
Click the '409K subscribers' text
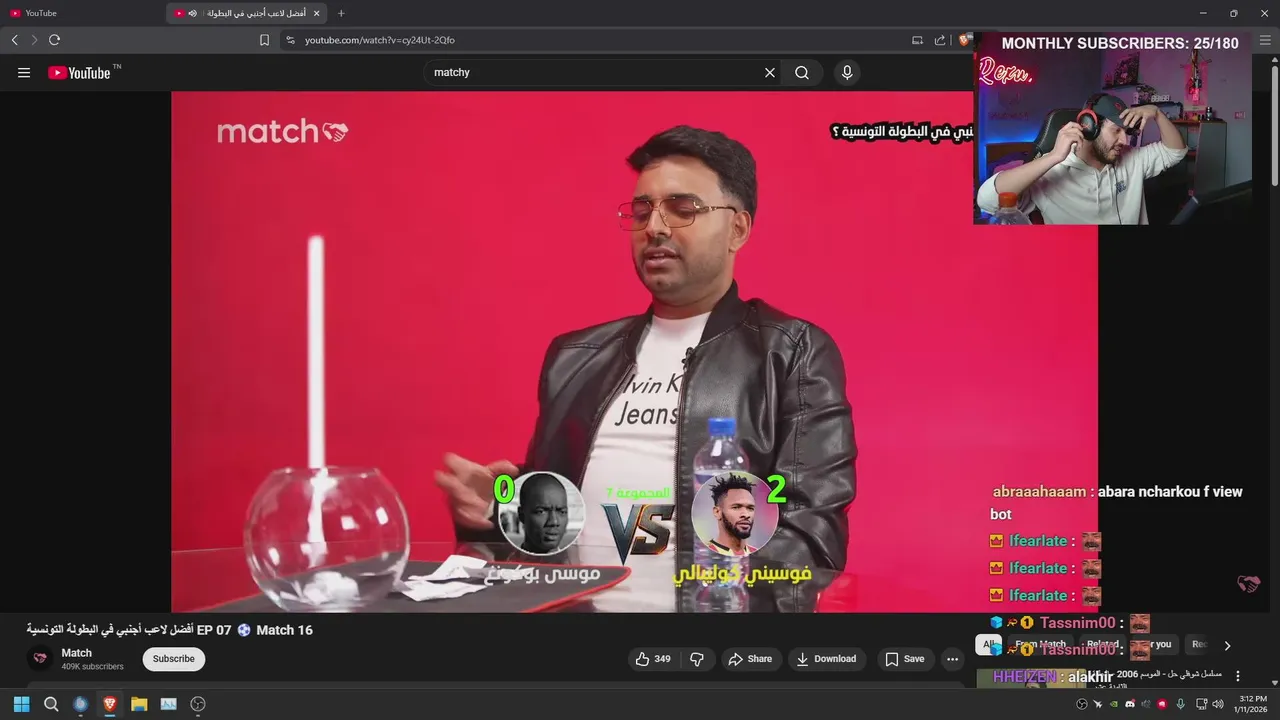(92, 667)
